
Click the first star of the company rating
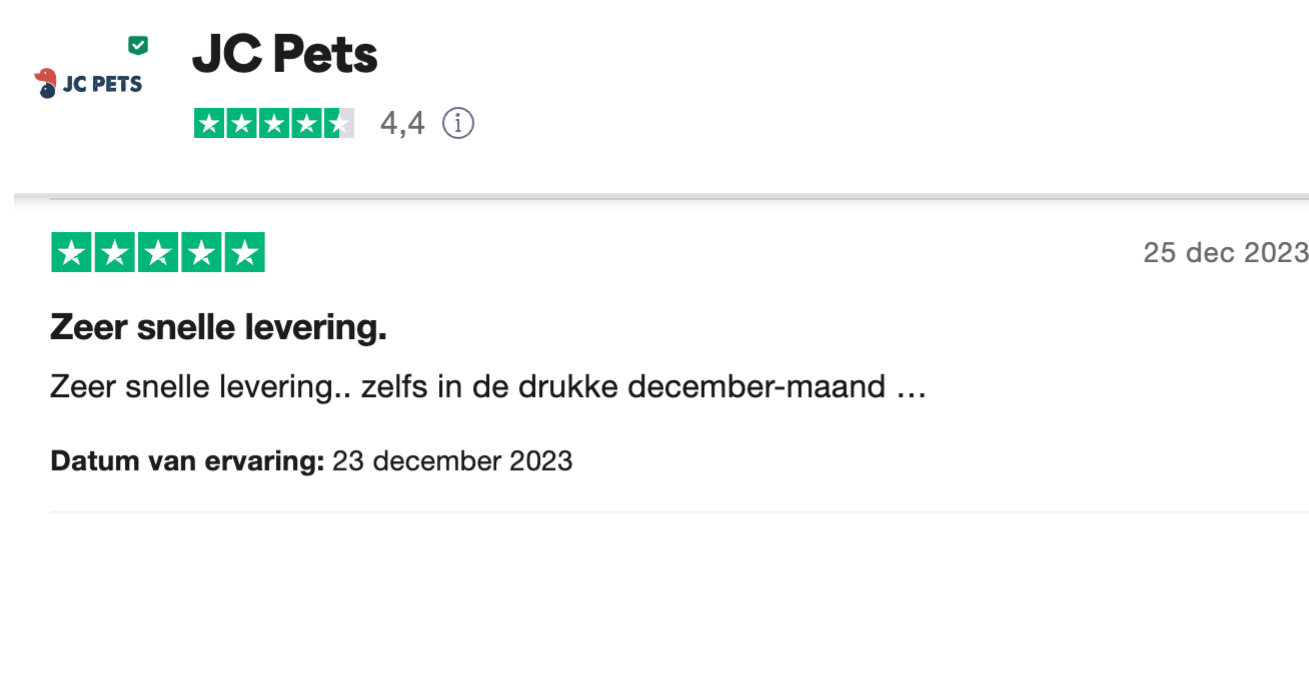click(x=210, y=124)
